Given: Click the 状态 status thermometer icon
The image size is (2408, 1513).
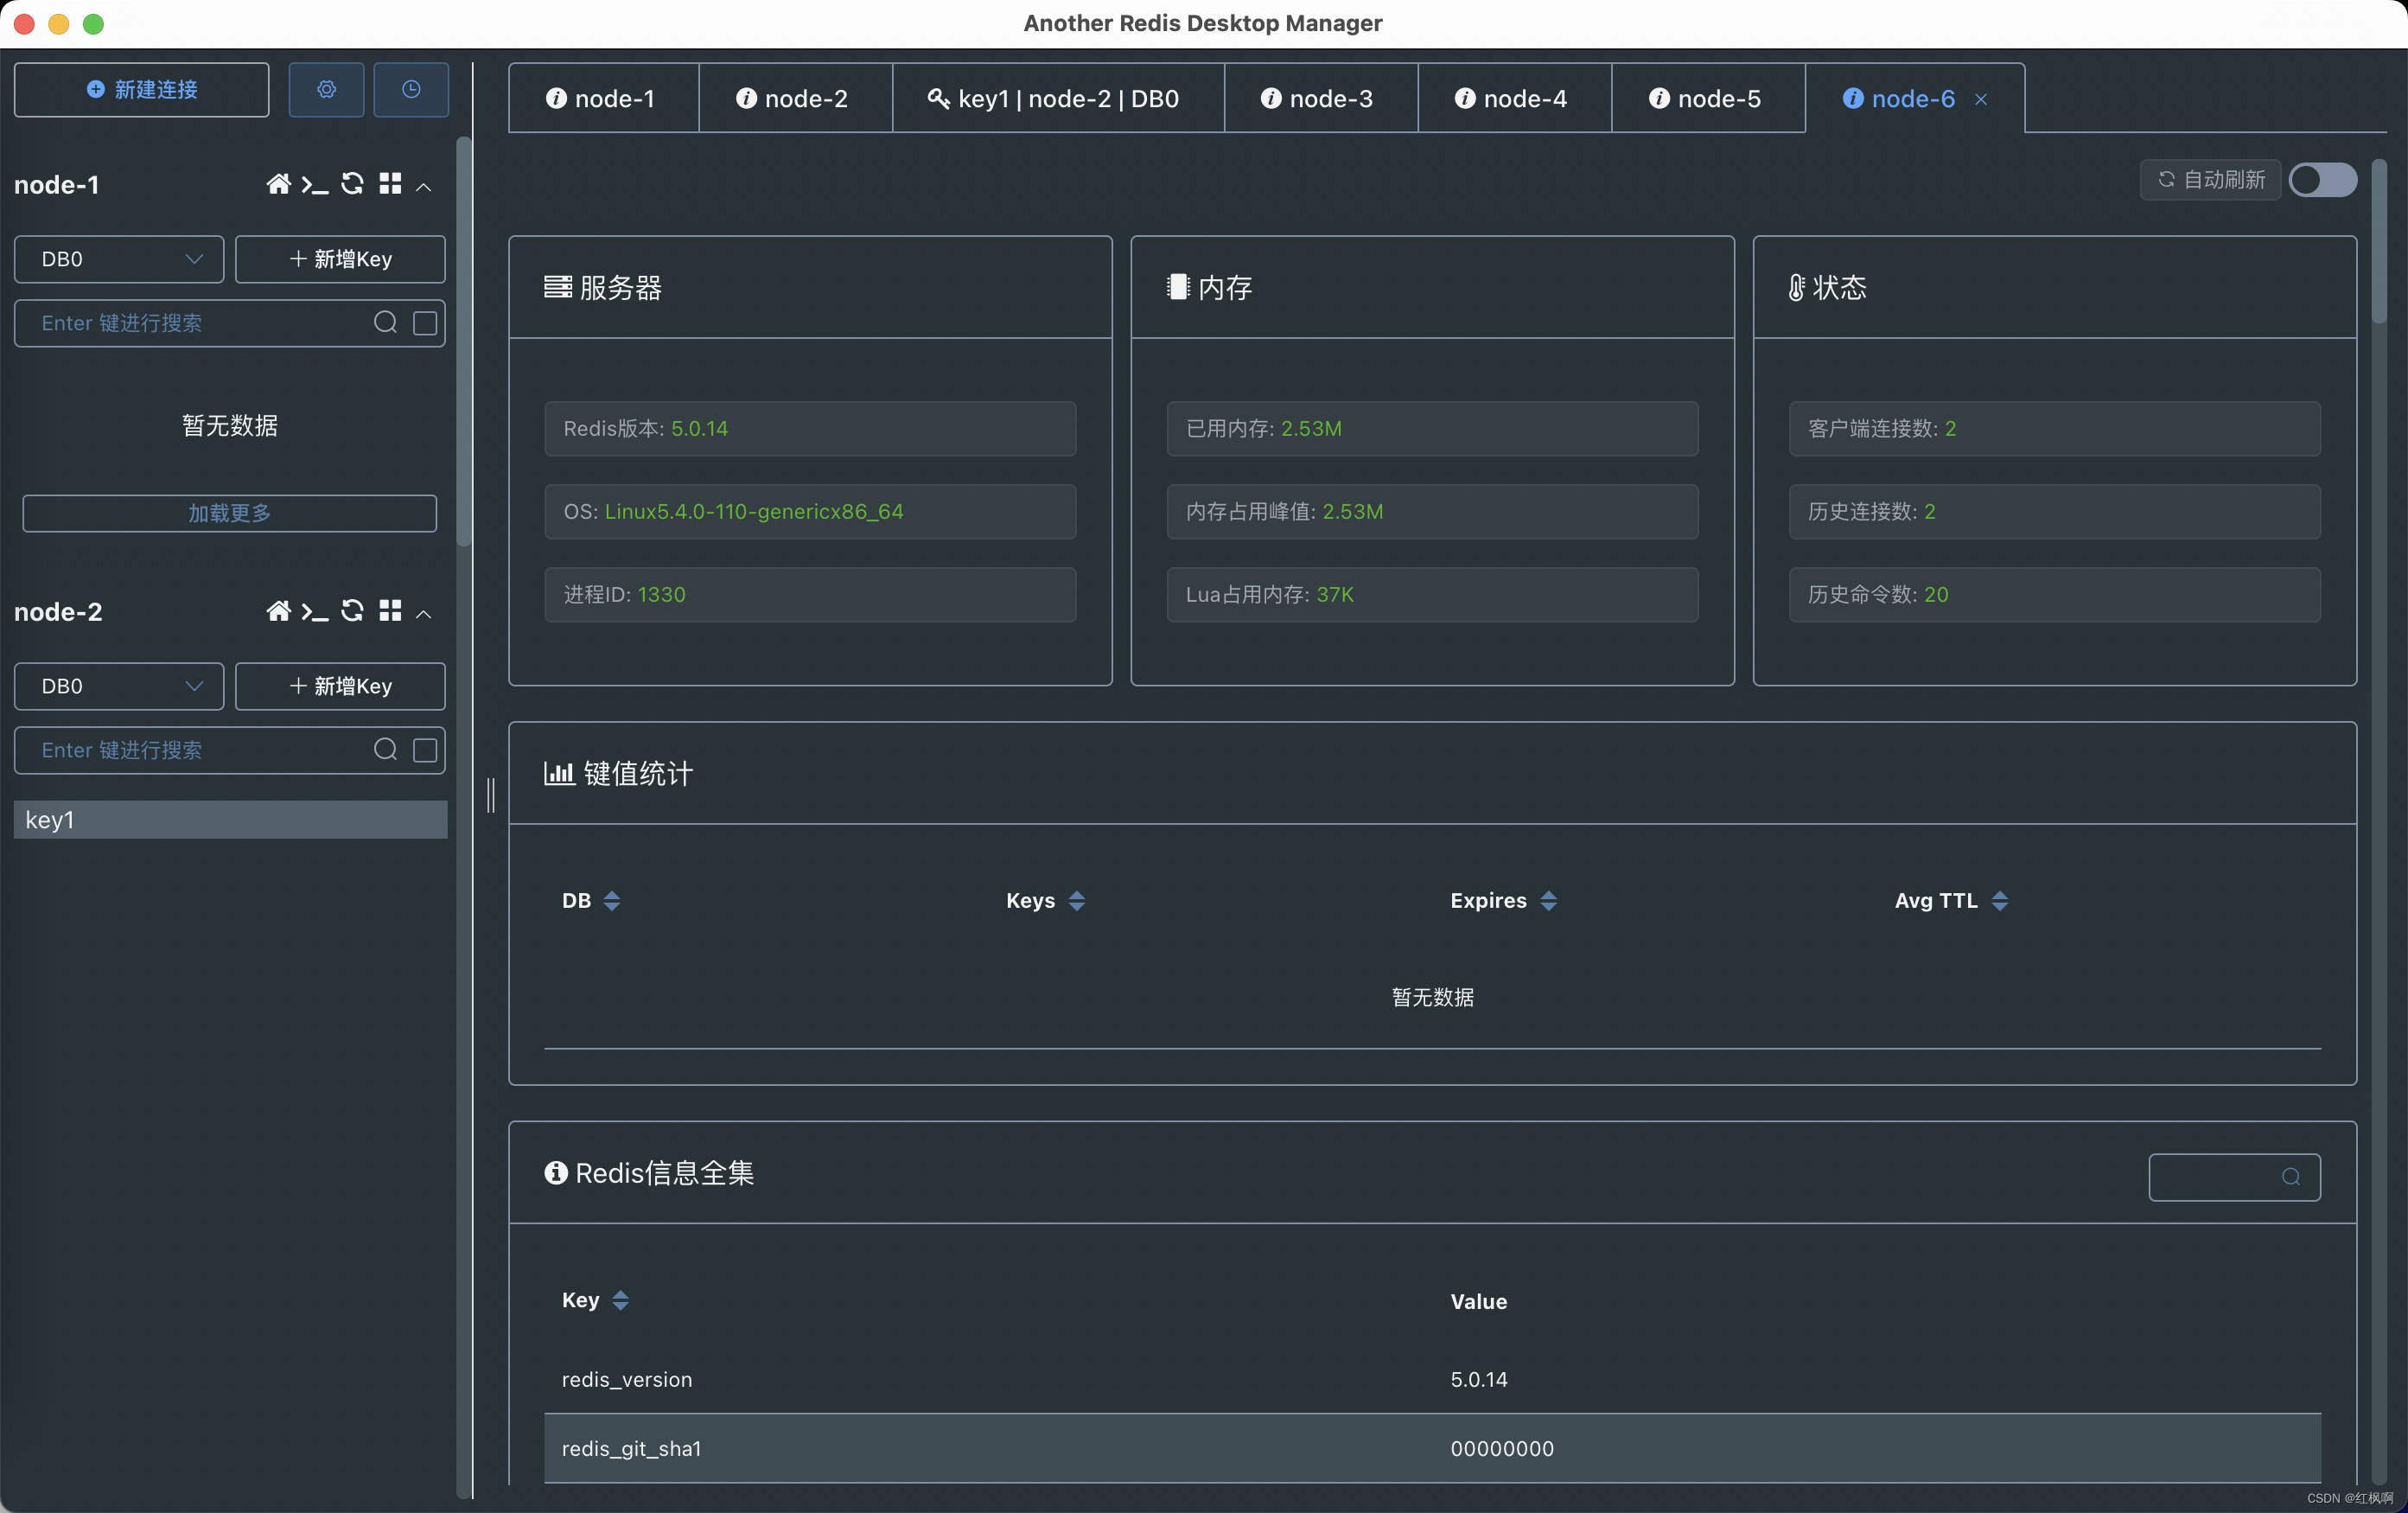Looking at the screenshot, I should (x=1797, y=288).
